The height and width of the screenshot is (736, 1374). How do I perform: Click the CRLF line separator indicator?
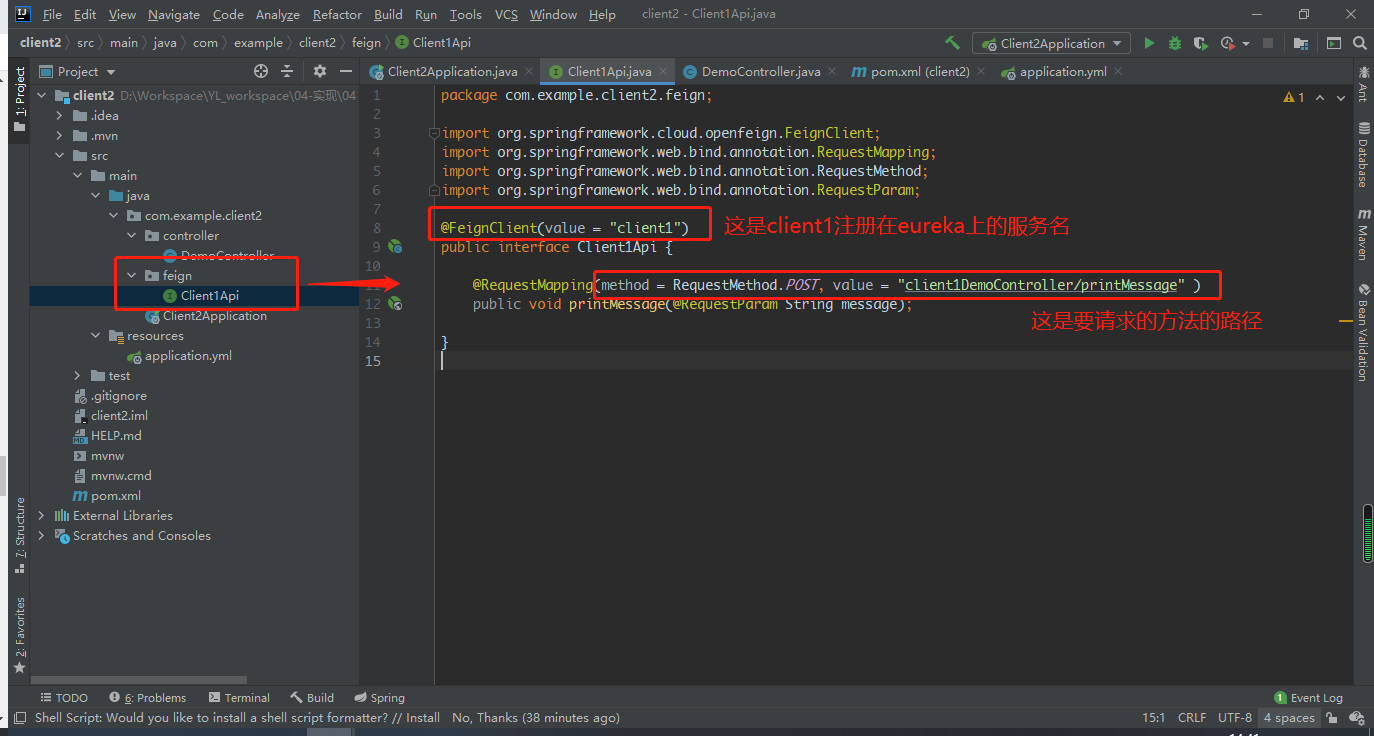[x=1192, y=718]
